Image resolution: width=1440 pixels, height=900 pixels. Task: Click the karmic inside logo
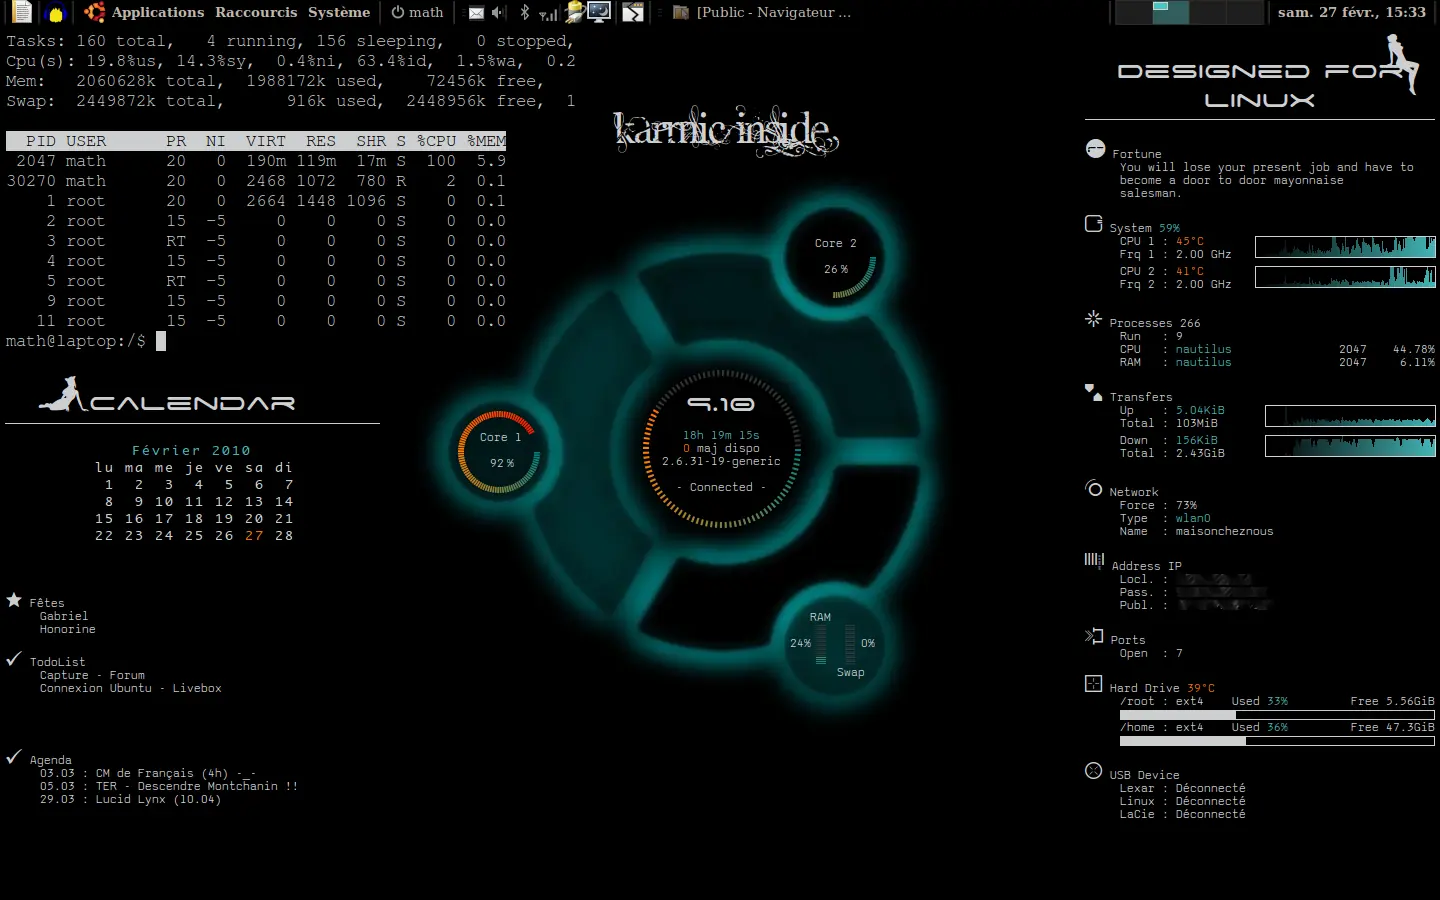click(x=725, y=131)
